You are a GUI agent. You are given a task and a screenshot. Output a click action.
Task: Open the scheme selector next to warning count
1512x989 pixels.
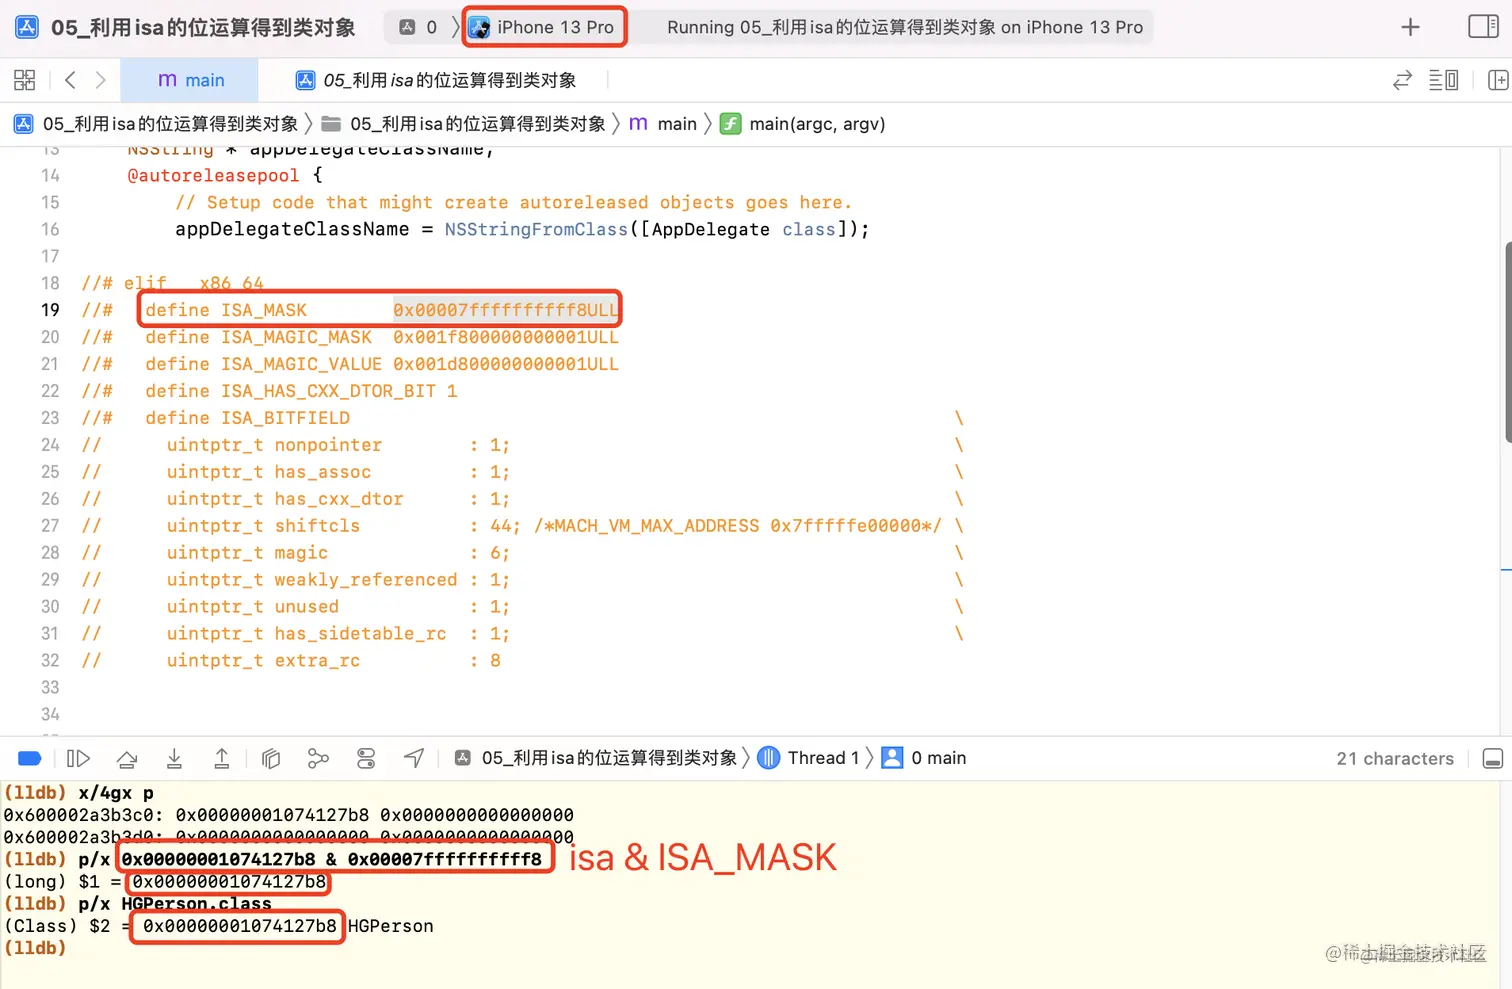pyautogui.click(x=418, y=27)
